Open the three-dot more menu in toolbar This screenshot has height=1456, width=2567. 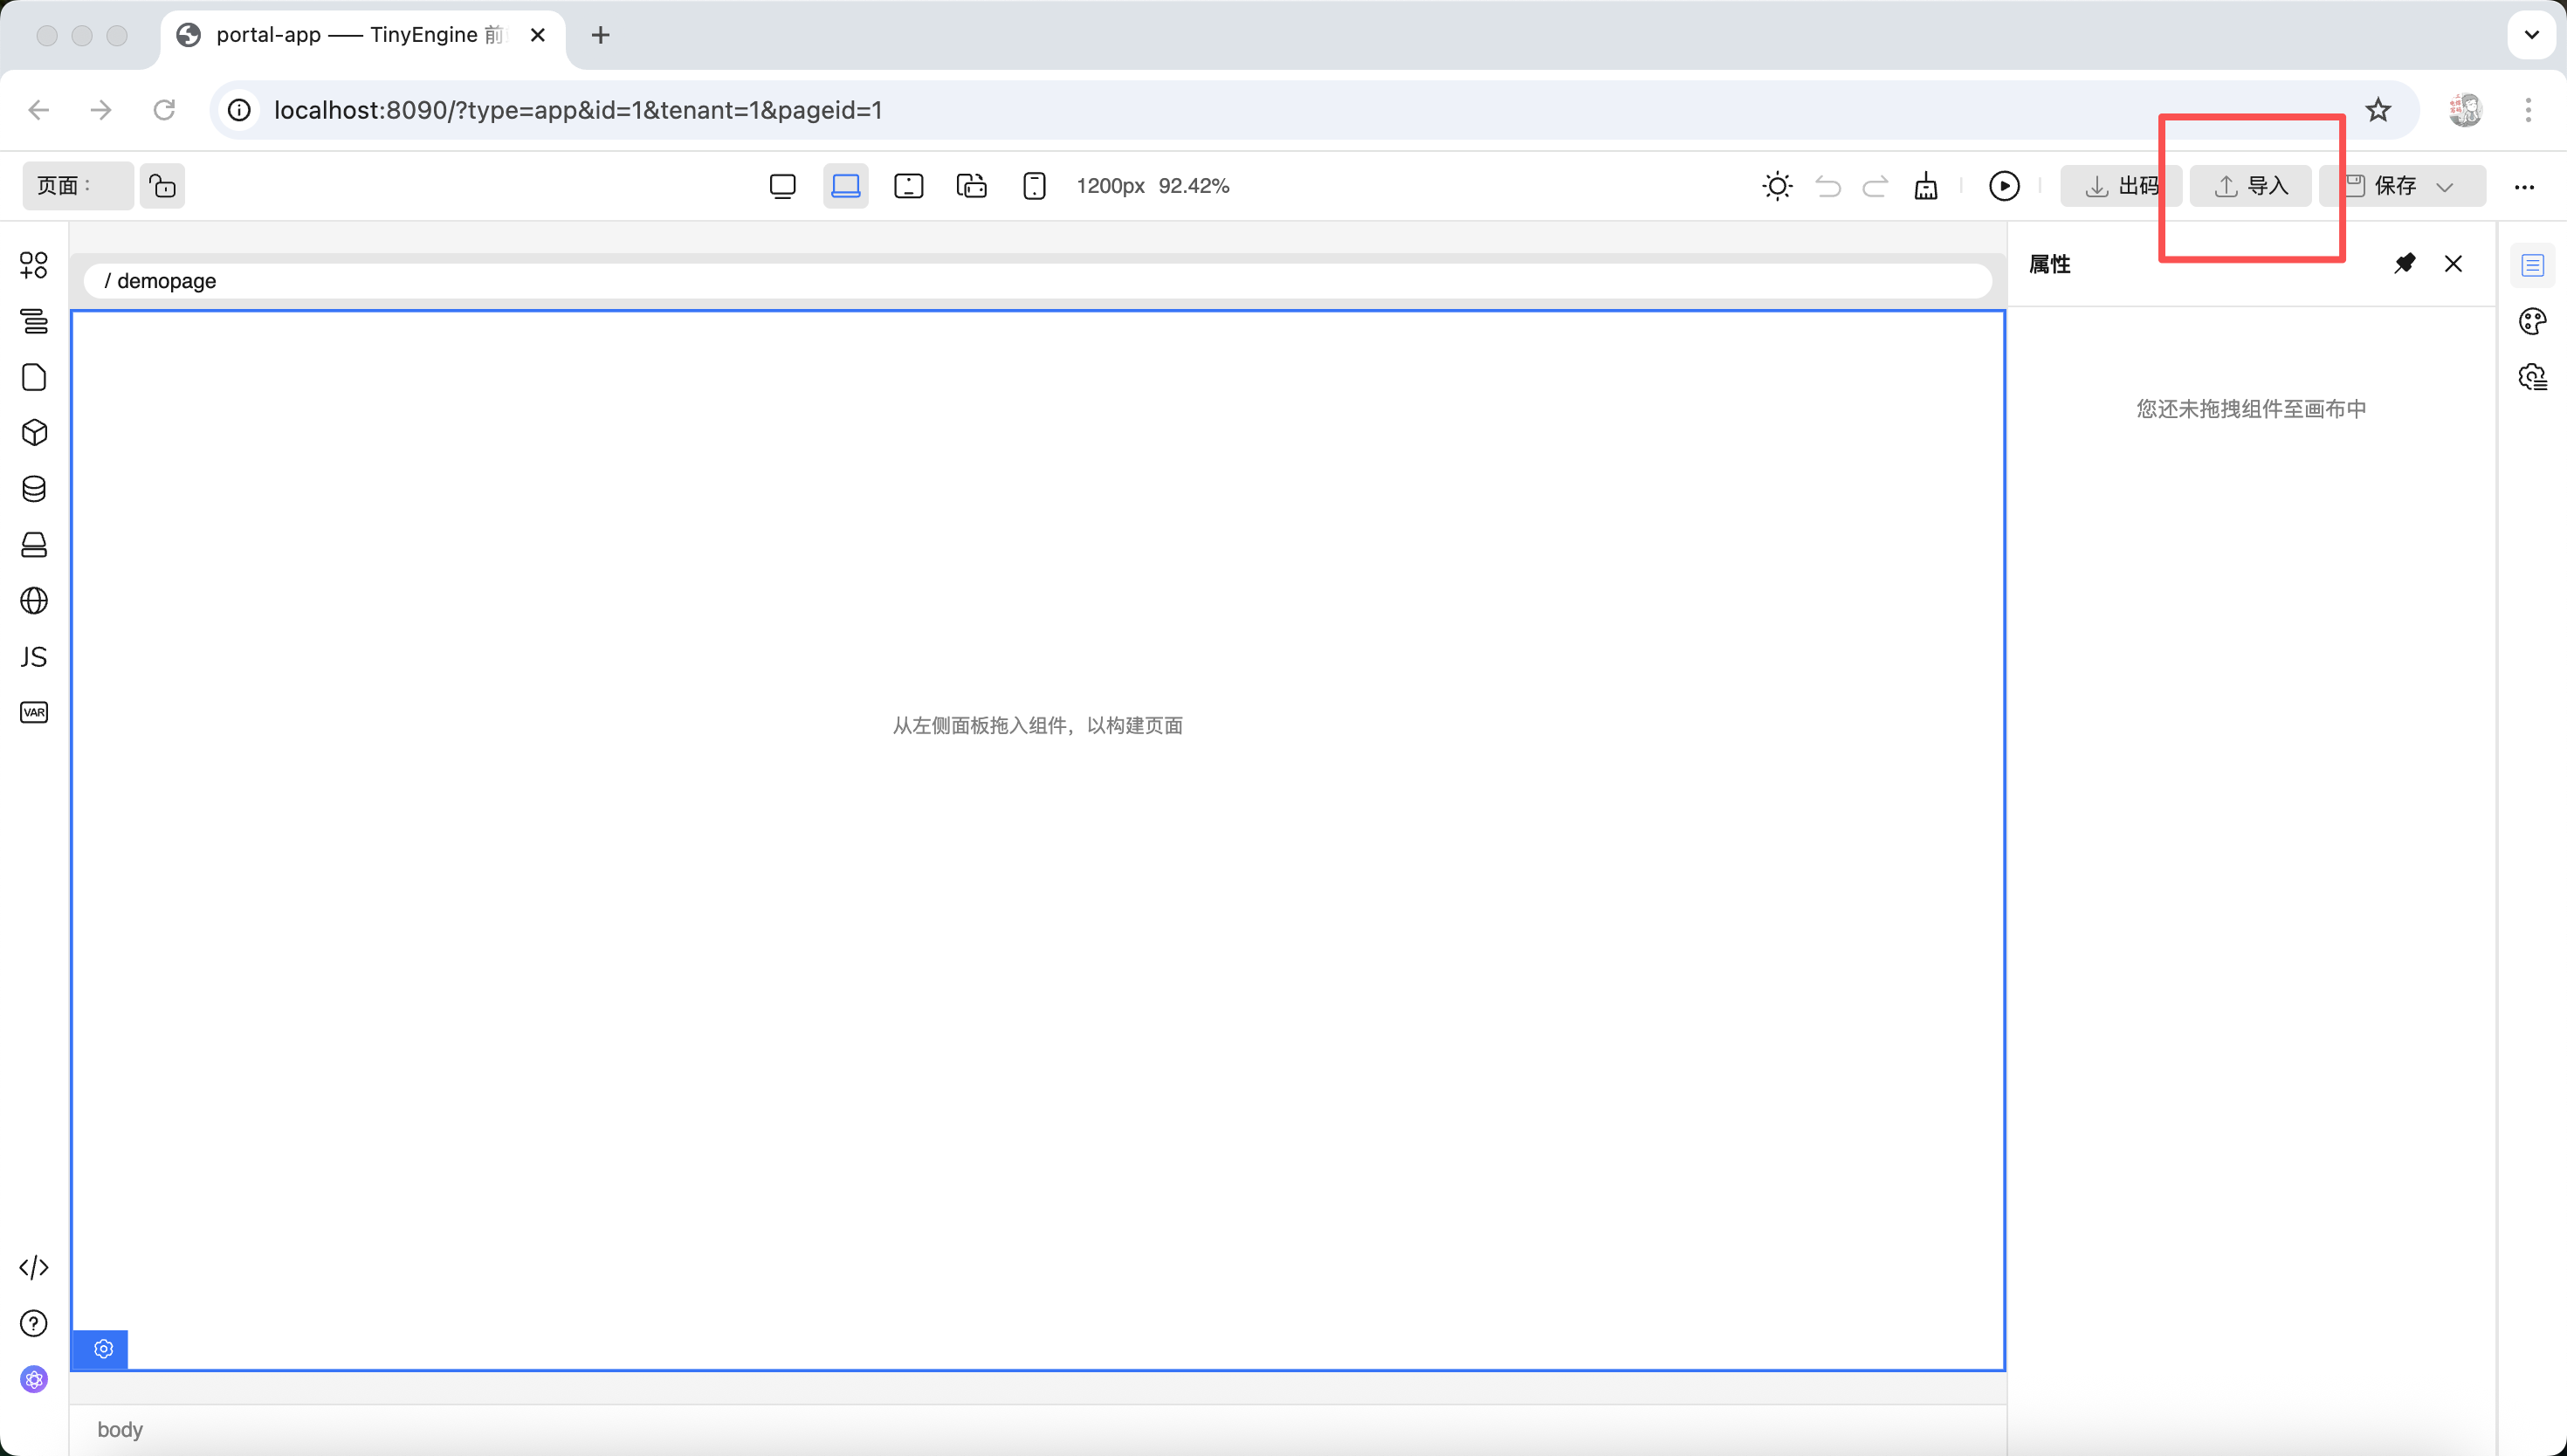coord(2524,187)
